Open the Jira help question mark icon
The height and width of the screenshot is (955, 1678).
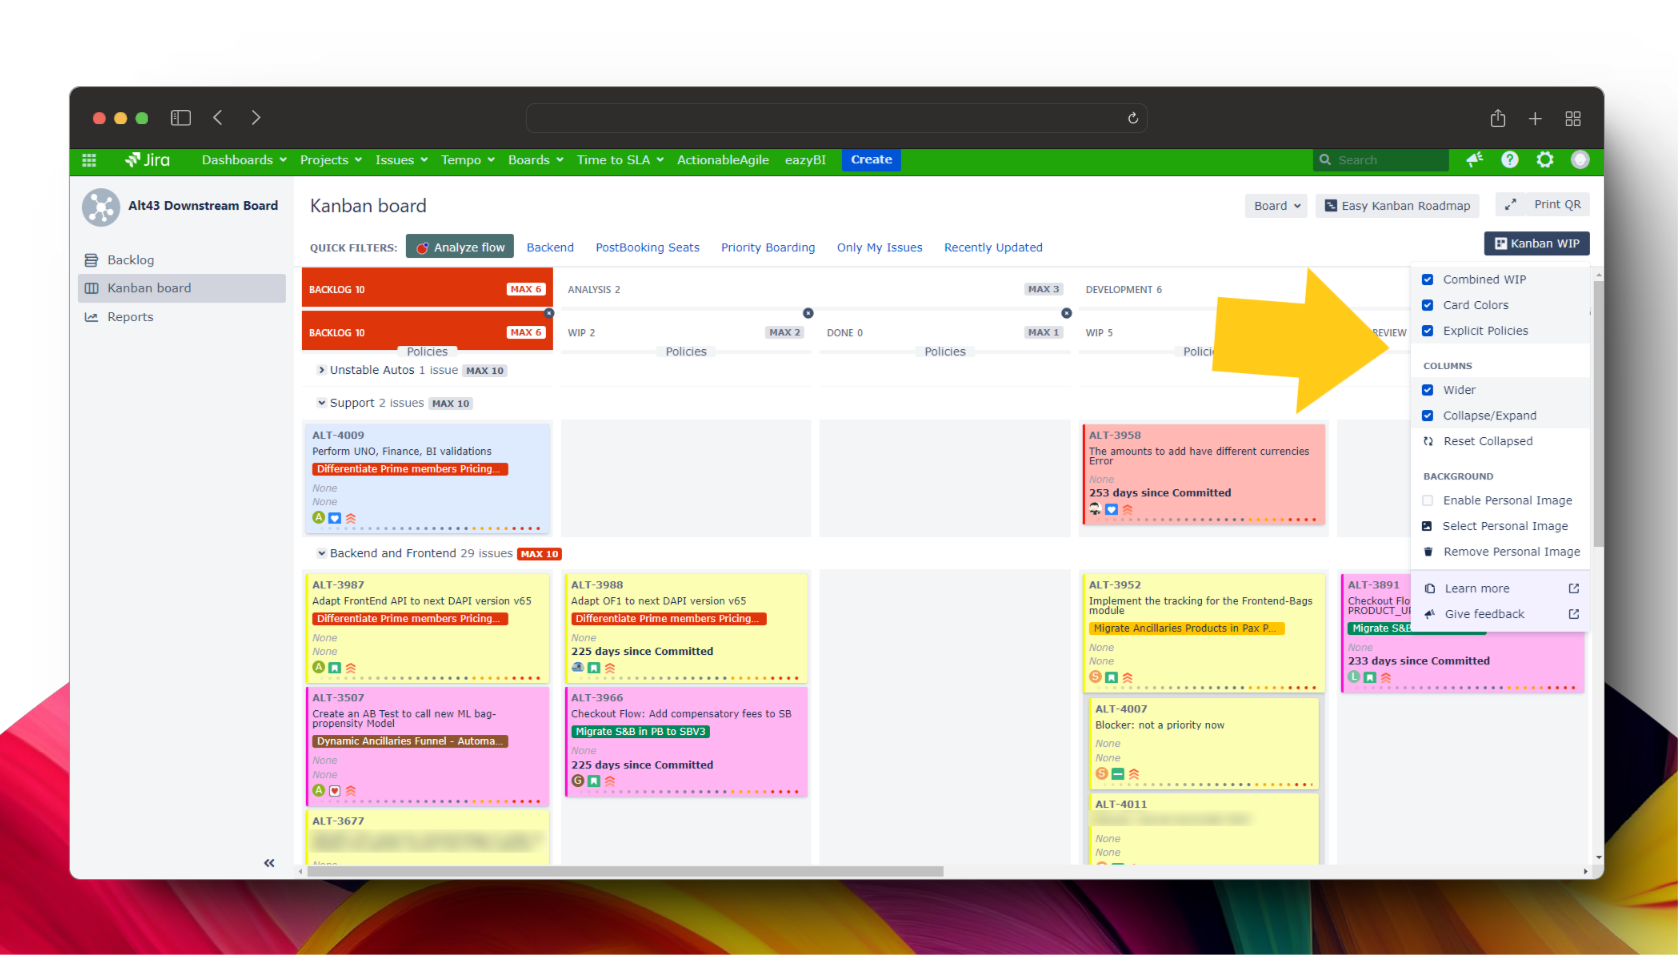click(1510, 160)
